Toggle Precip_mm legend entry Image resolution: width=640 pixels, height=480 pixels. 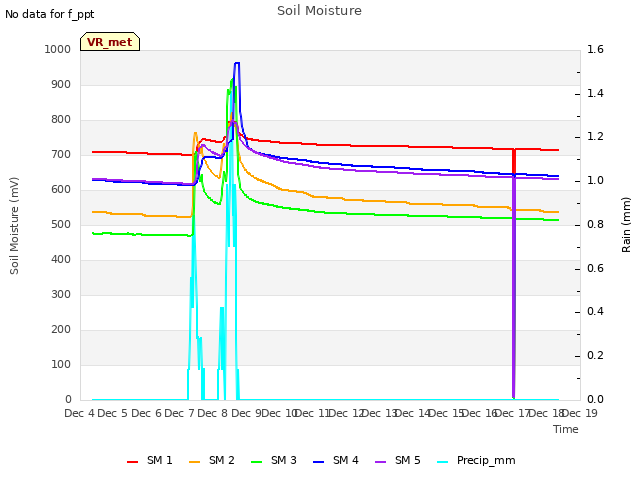coord(476,460)
